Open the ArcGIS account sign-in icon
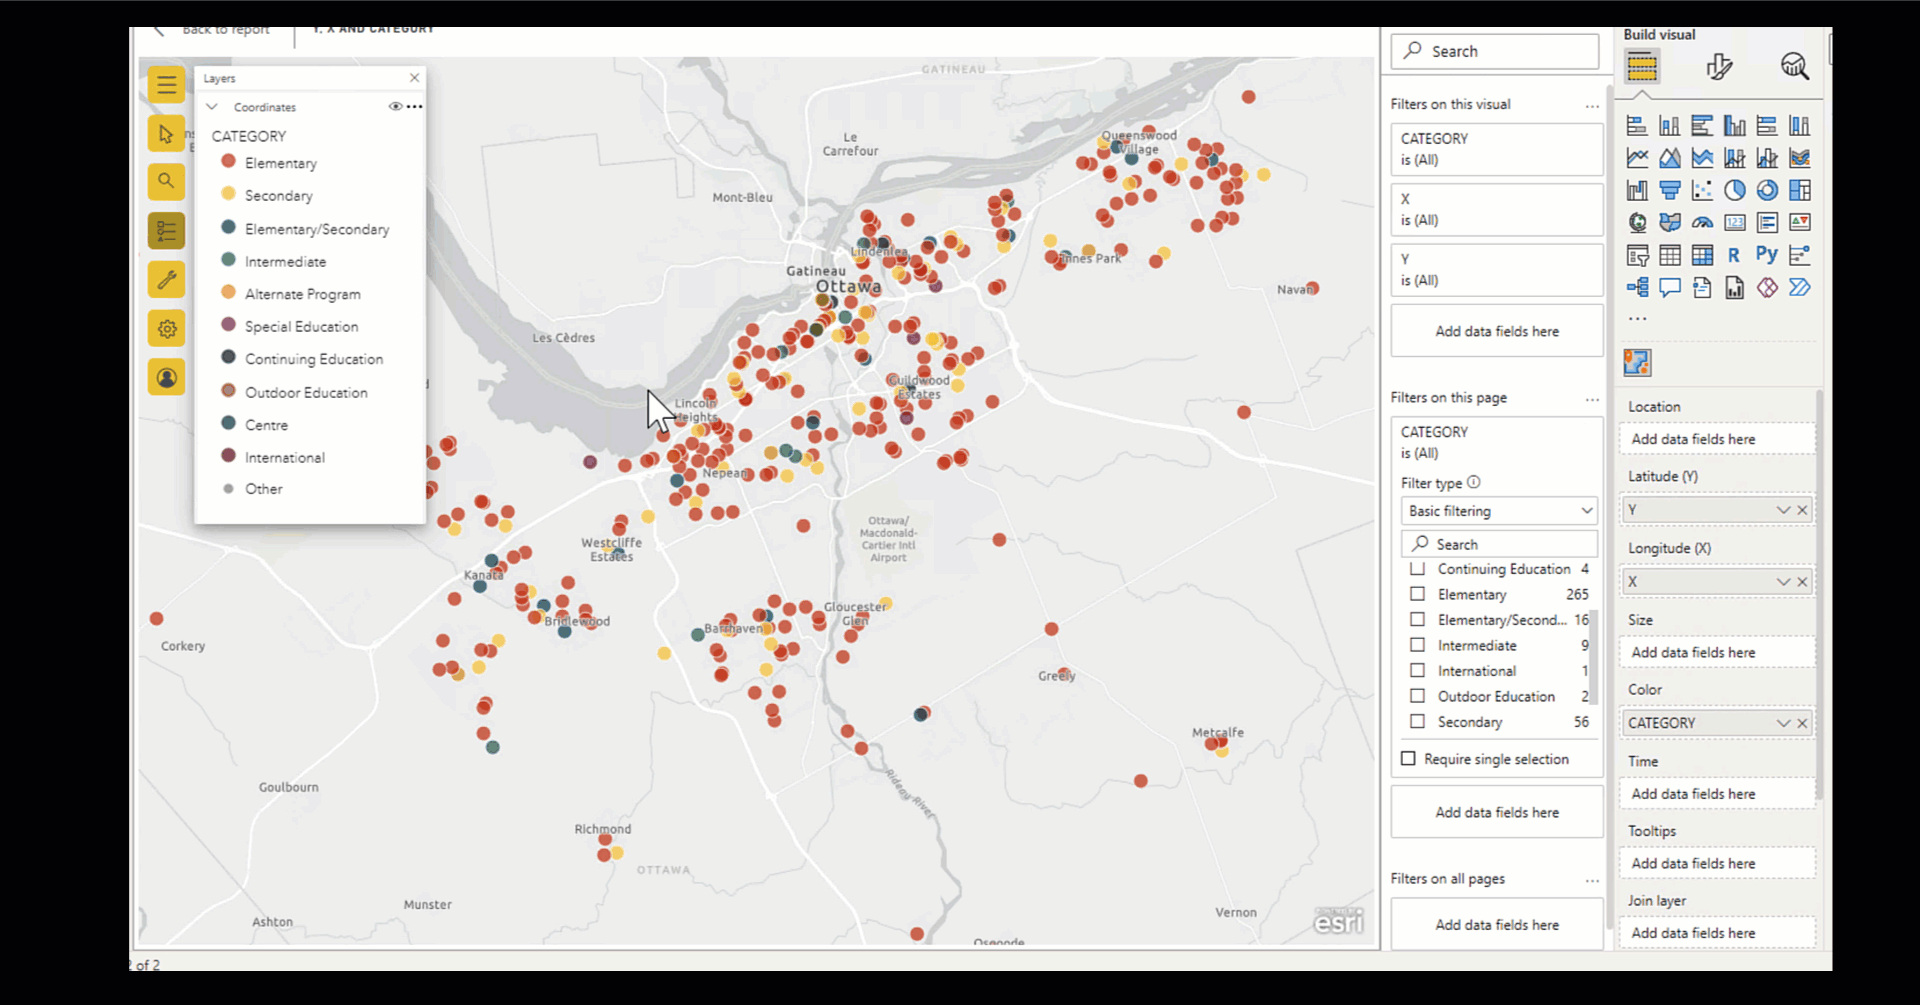The height and width of the screenshot is (1005, 1920). [167, 377]
